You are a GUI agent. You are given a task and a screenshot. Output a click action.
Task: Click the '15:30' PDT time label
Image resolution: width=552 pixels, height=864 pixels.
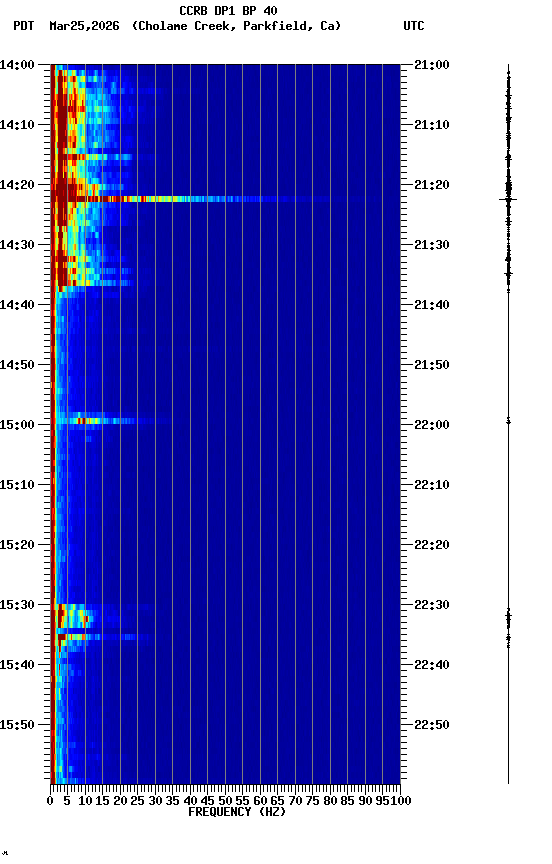17,605
